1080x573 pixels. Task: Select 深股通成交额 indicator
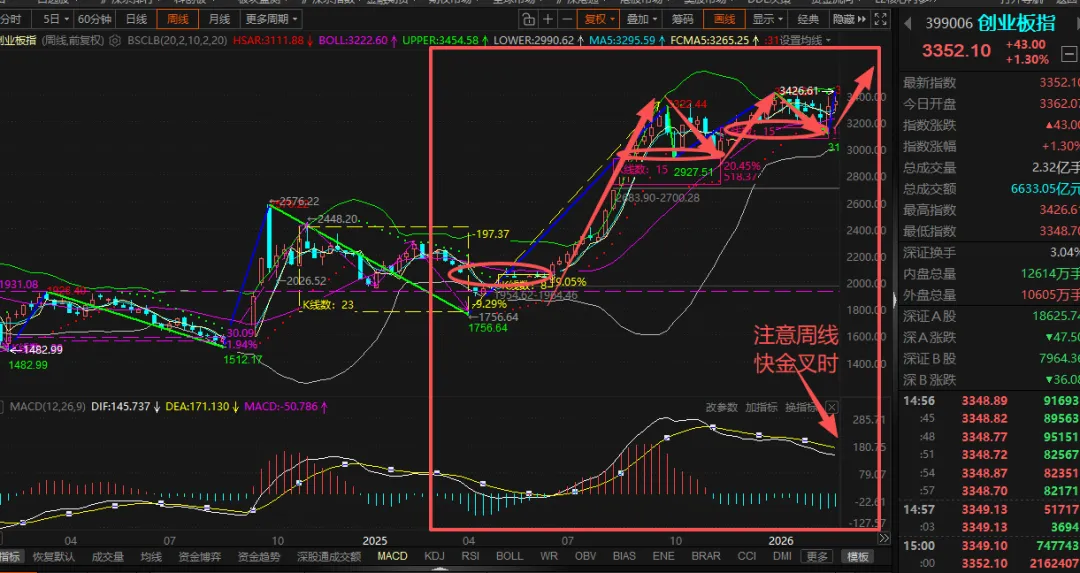click(329, 556)
